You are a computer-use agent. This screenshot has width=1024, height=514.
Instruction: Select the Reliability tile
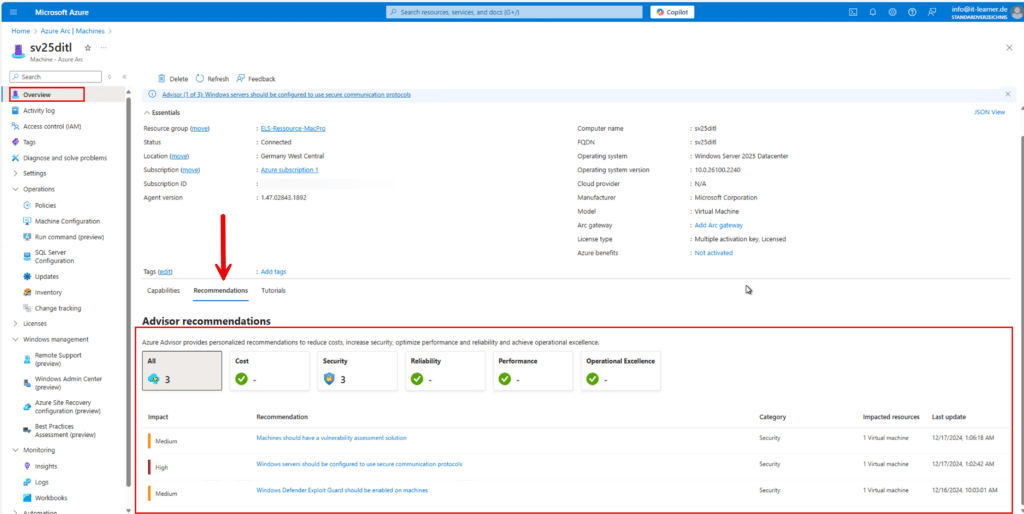[445, 370]
